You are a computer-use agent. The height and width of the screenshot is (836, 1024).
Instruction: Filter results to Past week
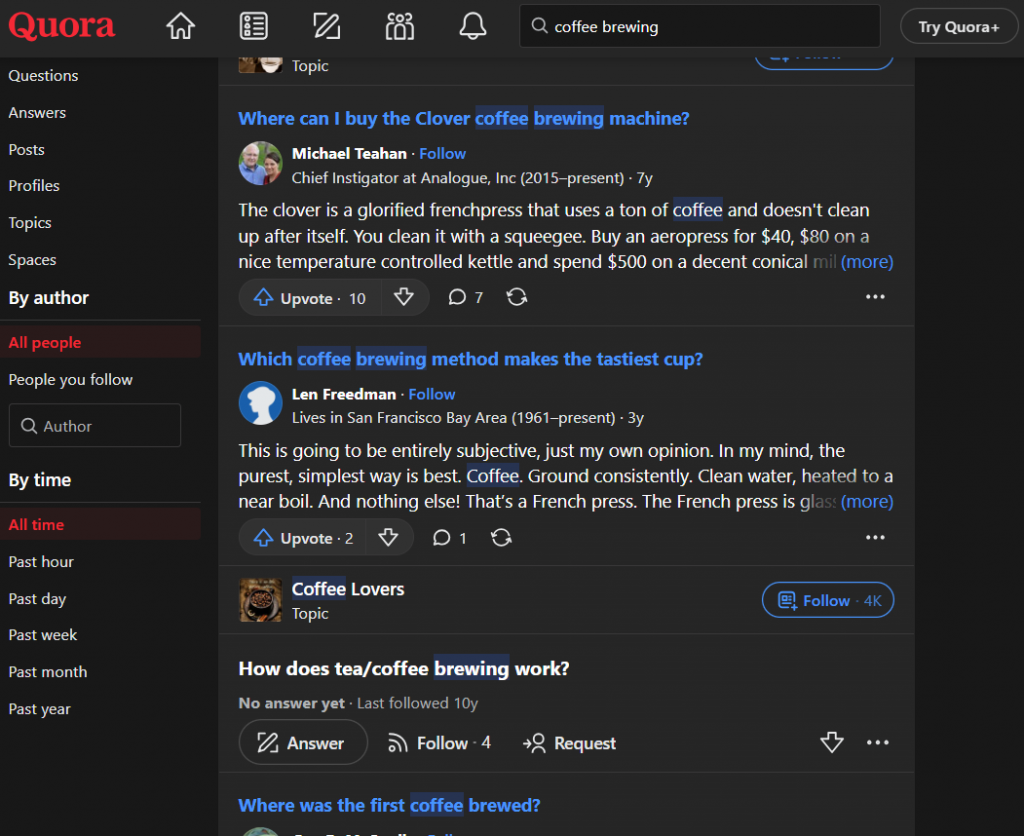43,635
